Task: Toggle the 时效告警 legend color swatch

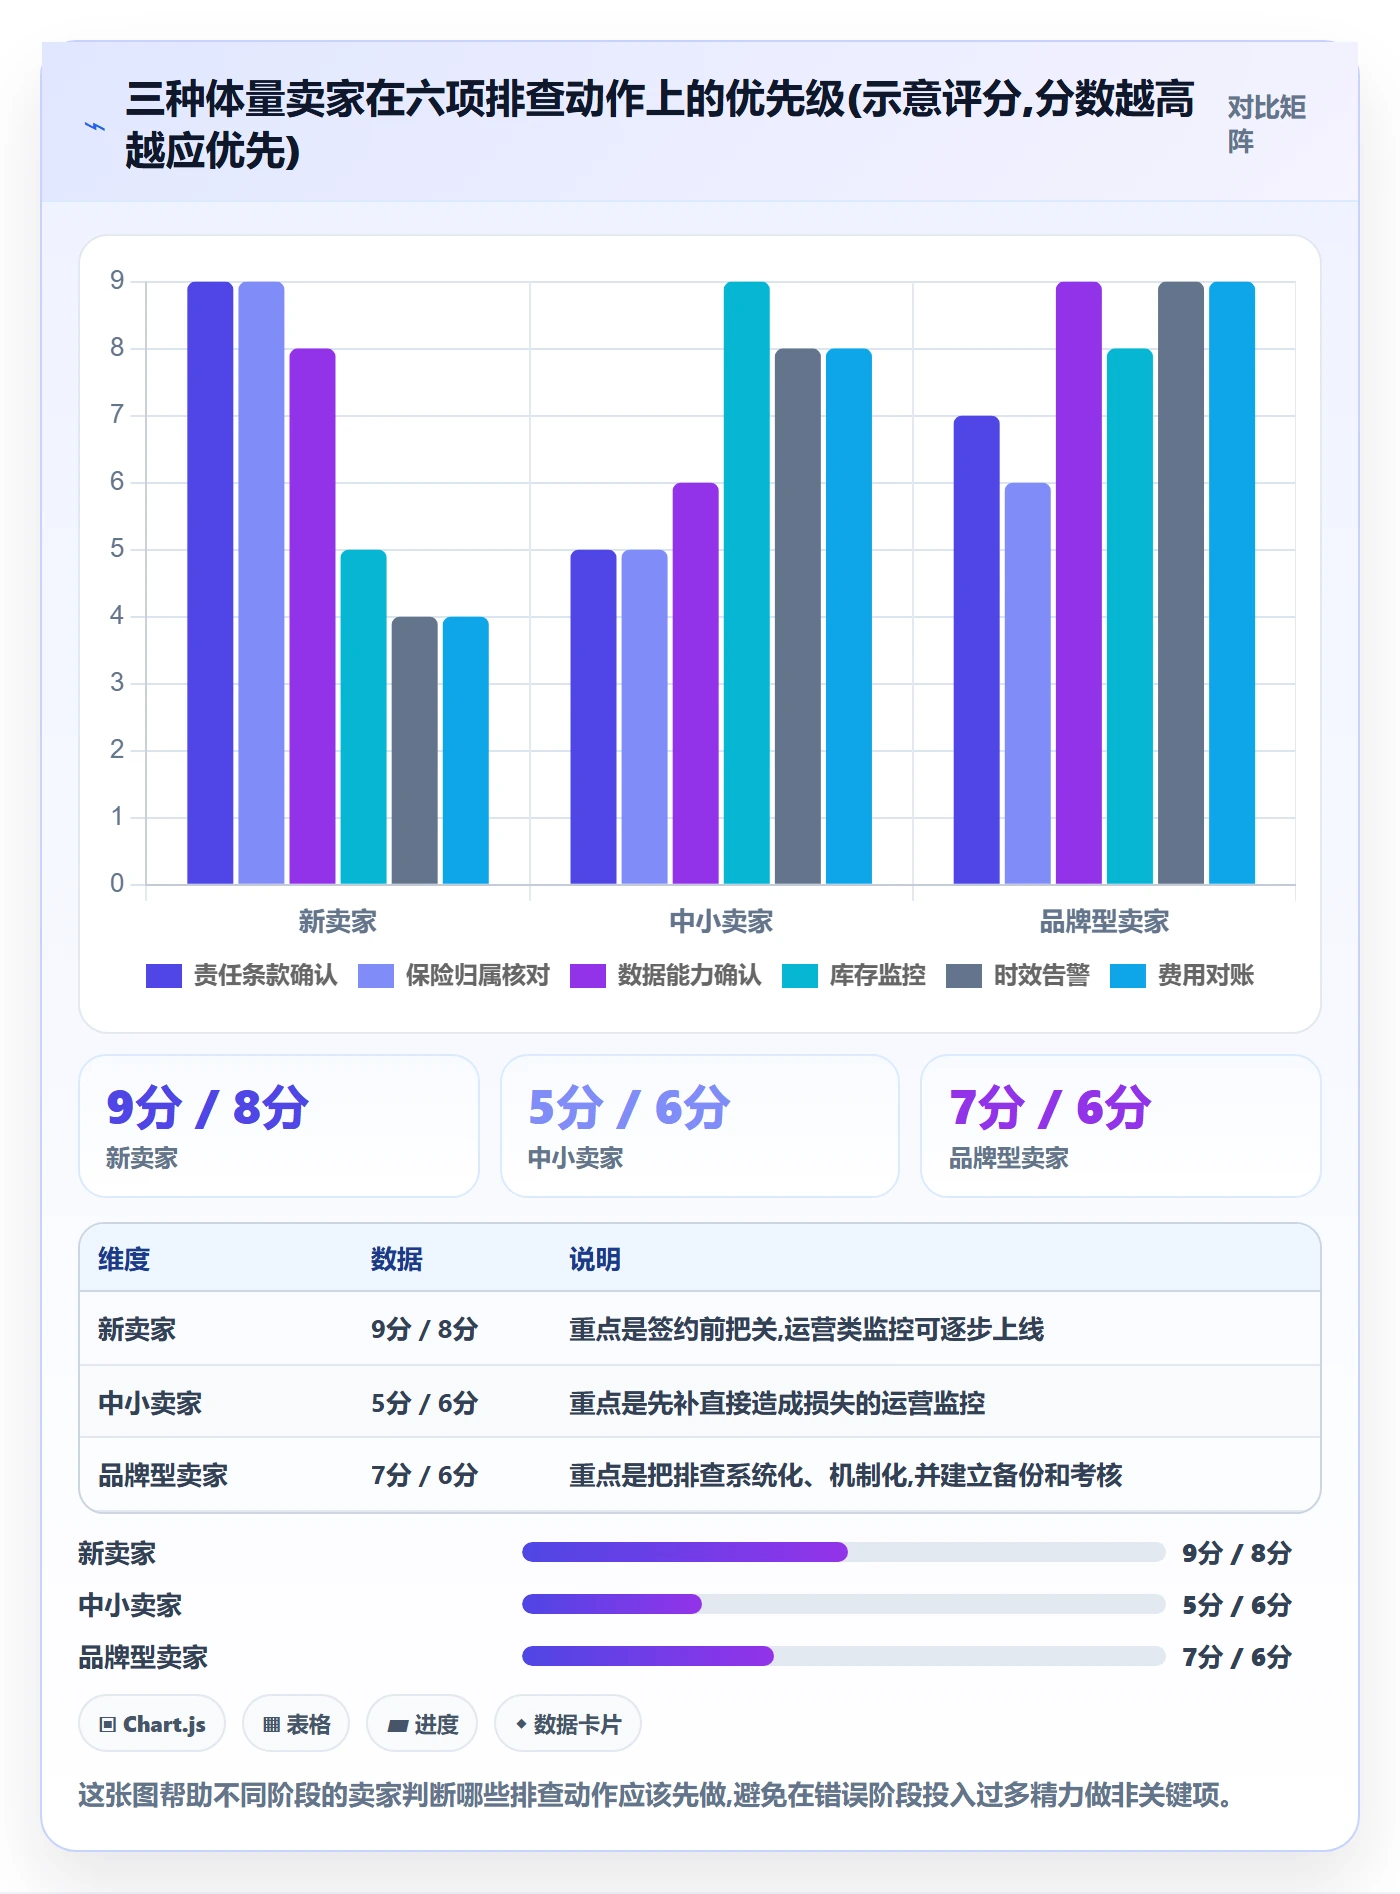Action: point(964,976)
